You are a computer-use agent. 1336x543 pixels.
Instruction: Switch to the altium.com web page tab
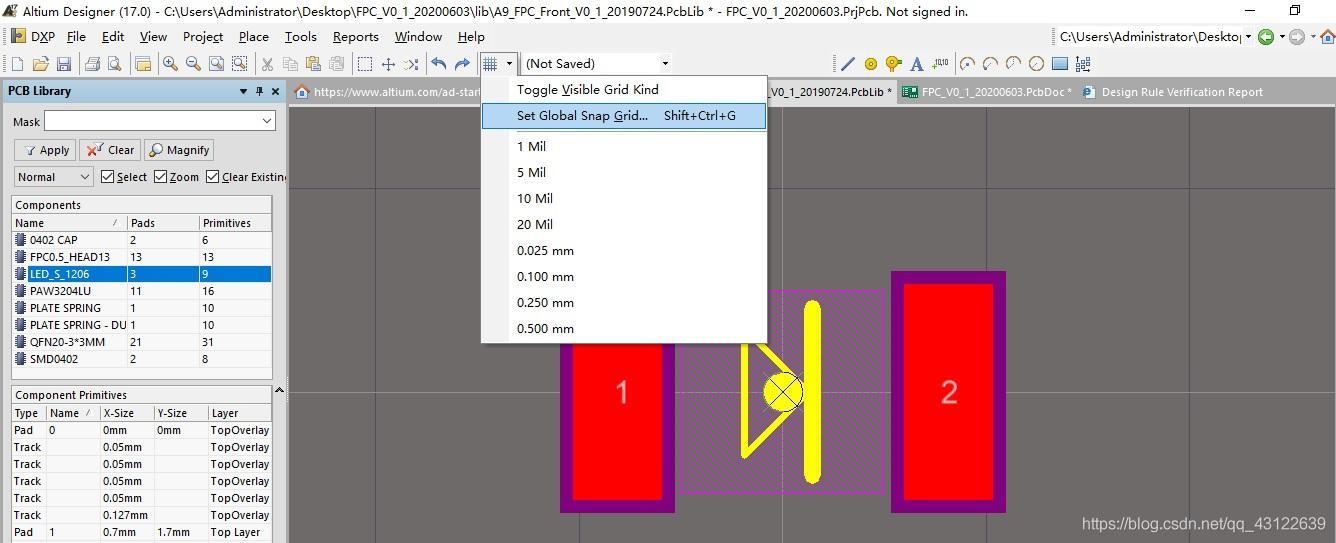click(387, 92)
